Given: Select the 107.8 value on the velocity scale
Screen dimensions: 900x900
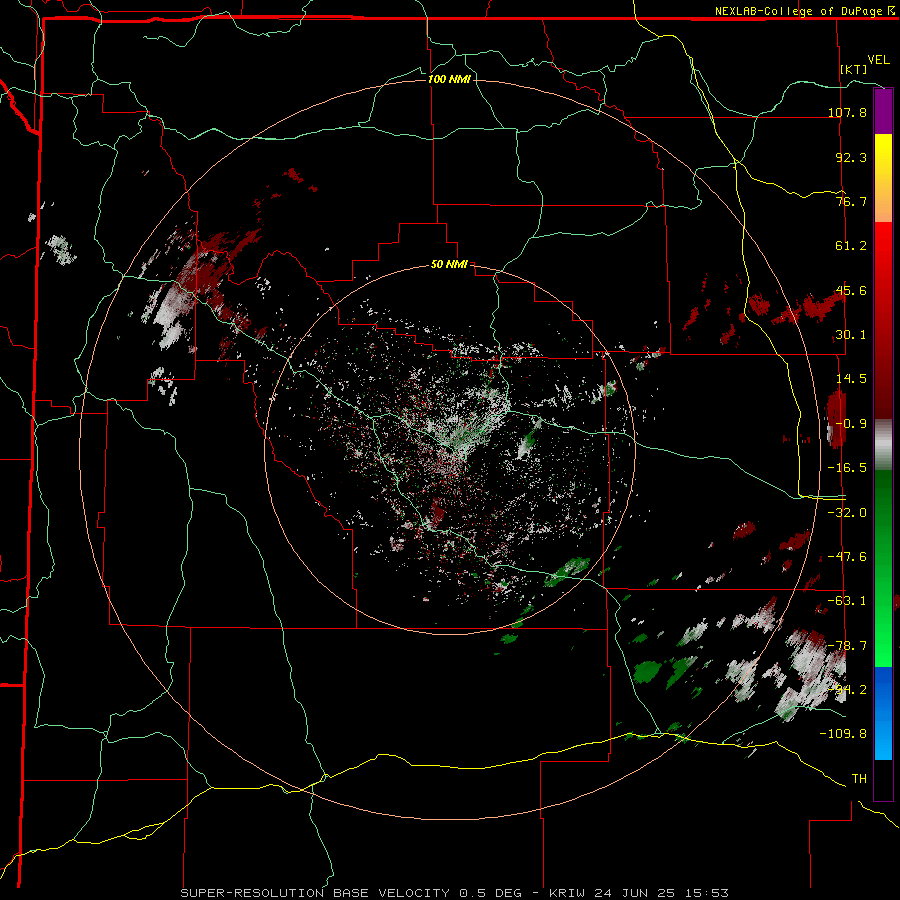Looking at the screenshot, I should (847, 112).
